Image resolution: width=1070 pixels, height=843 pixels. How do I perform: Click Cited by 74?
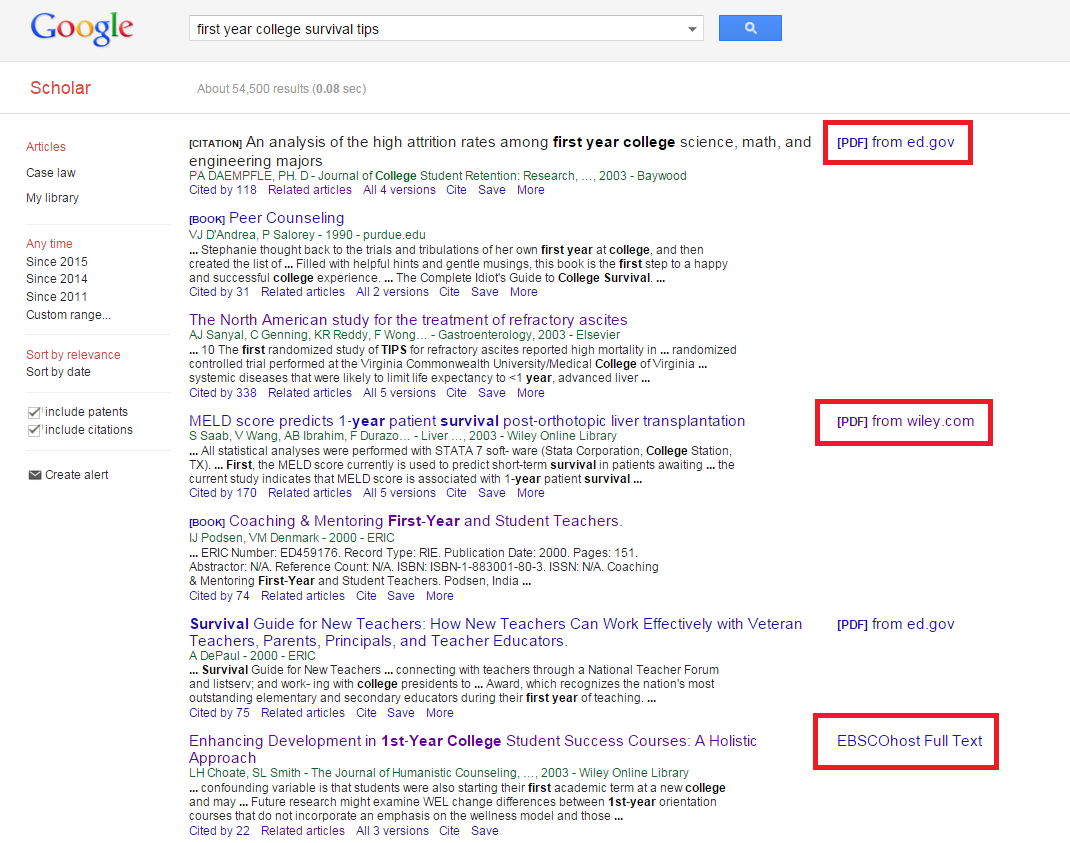pyautogui.click(x=219, y=596)
